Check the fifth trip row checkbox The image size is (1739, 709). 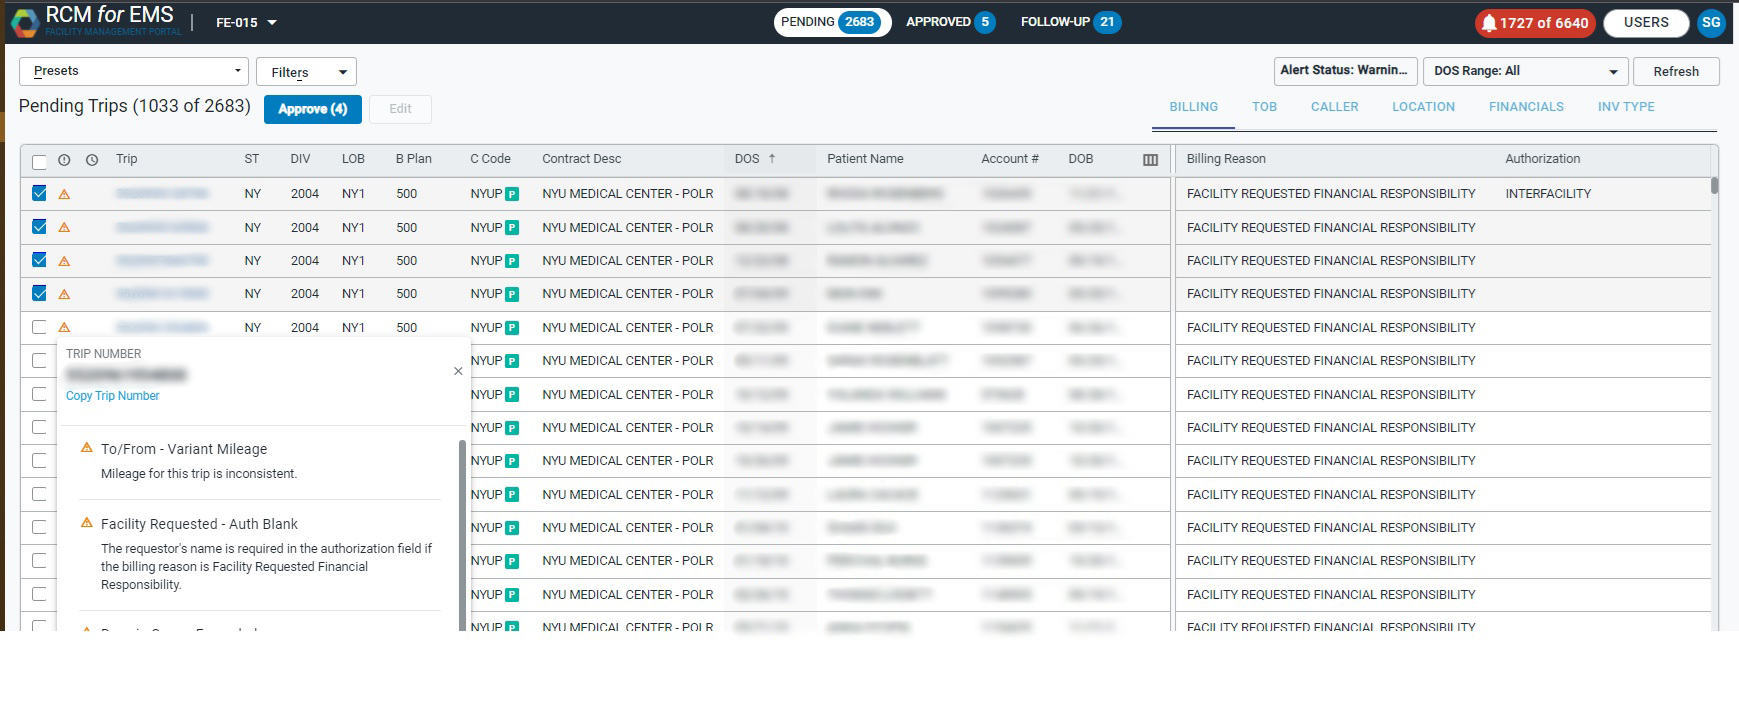tap(39, 327)
